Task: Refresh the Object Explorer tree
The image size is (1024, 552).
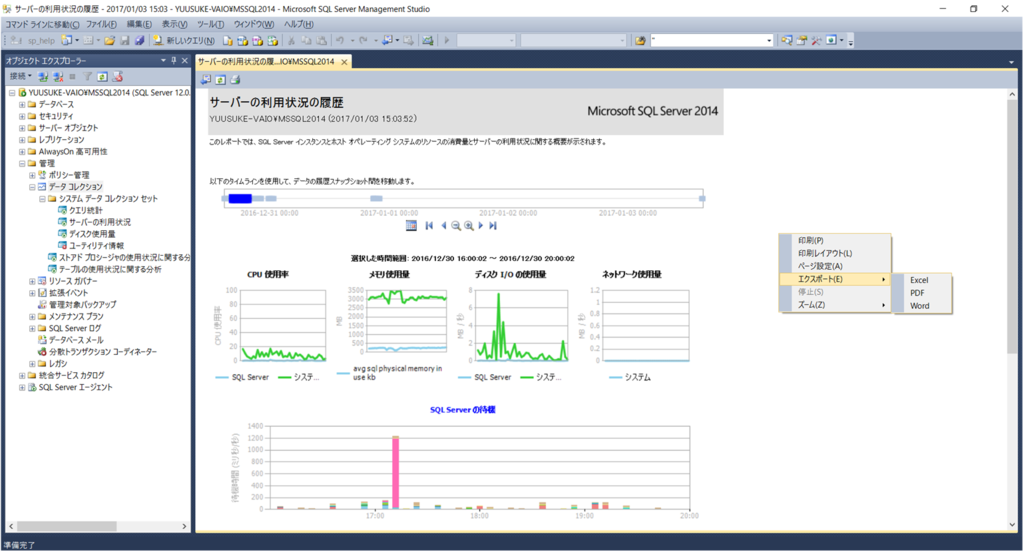Action: point(103,76)
